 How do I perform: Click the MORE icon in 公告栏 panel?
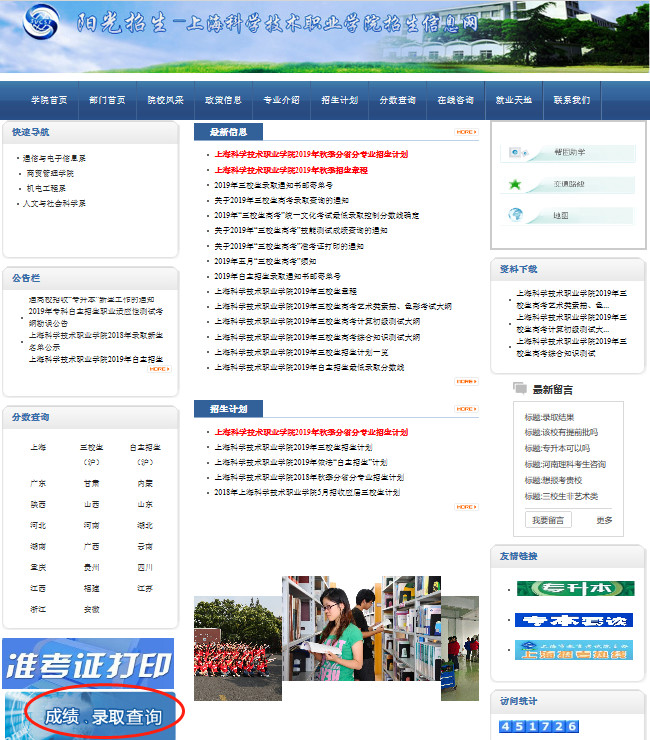tap(160, 369)
